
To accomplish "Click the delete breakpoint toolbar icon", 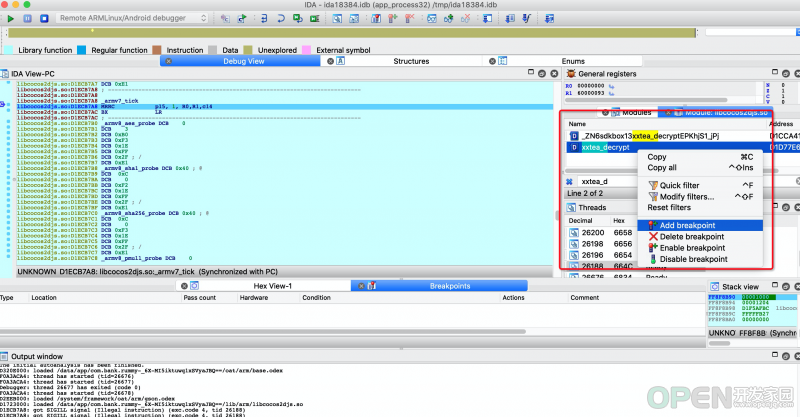I will point(409,18).
